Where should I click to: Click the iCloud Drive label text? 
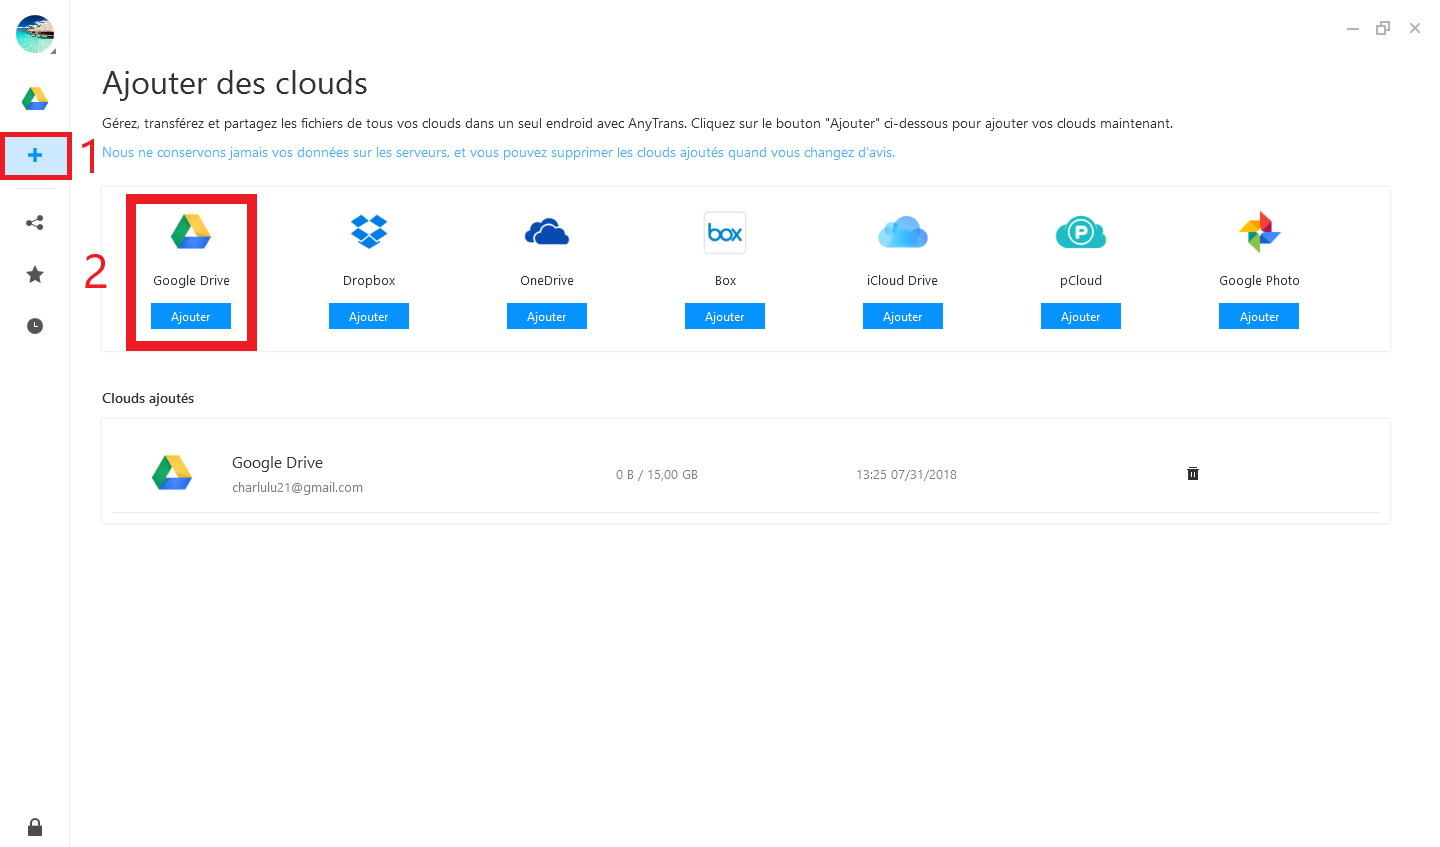(903, 281)
